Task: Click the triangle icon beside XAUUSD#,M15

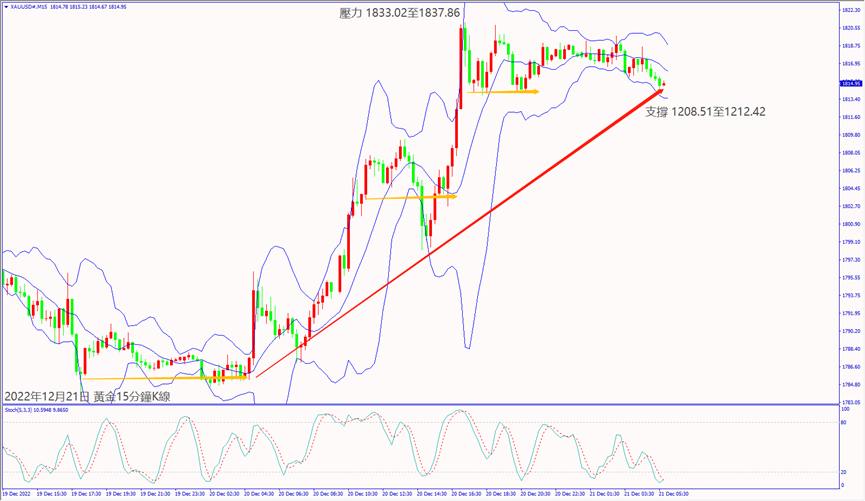Action: click(5, 5)
